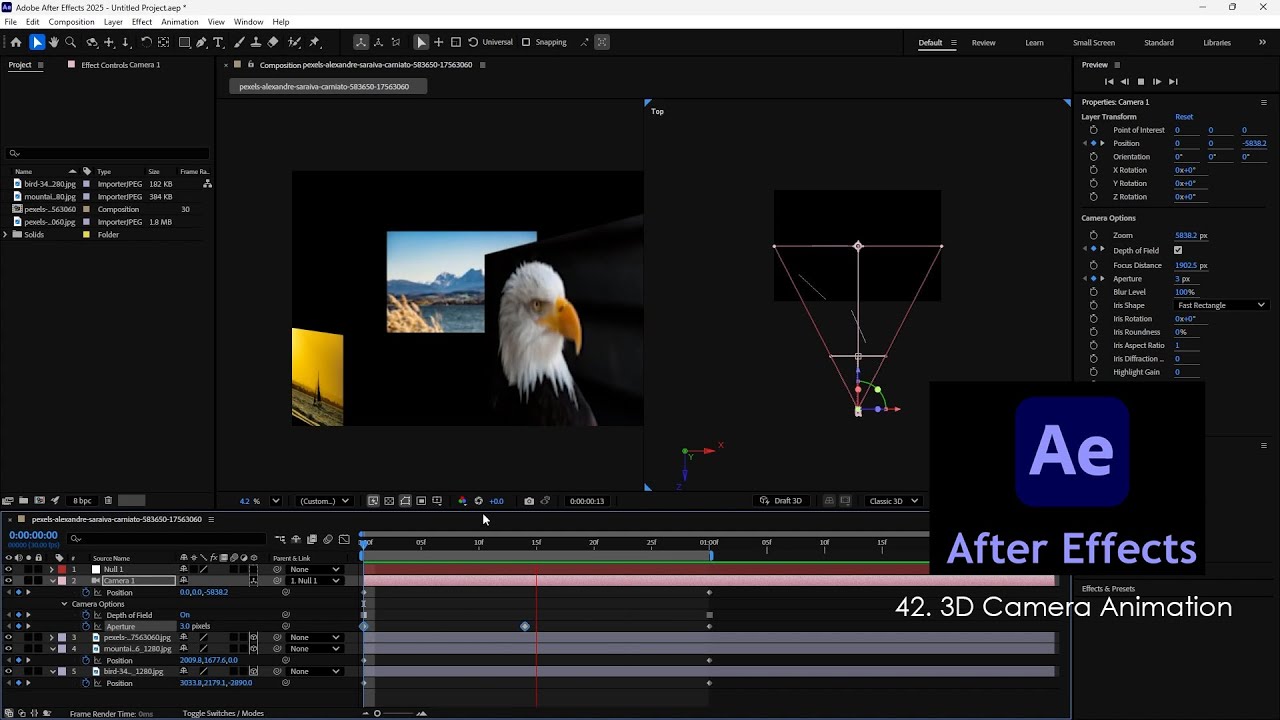1280x720 pixels.
Task: Pick the Zoom magnifier tool
Action: click(71, 42)
